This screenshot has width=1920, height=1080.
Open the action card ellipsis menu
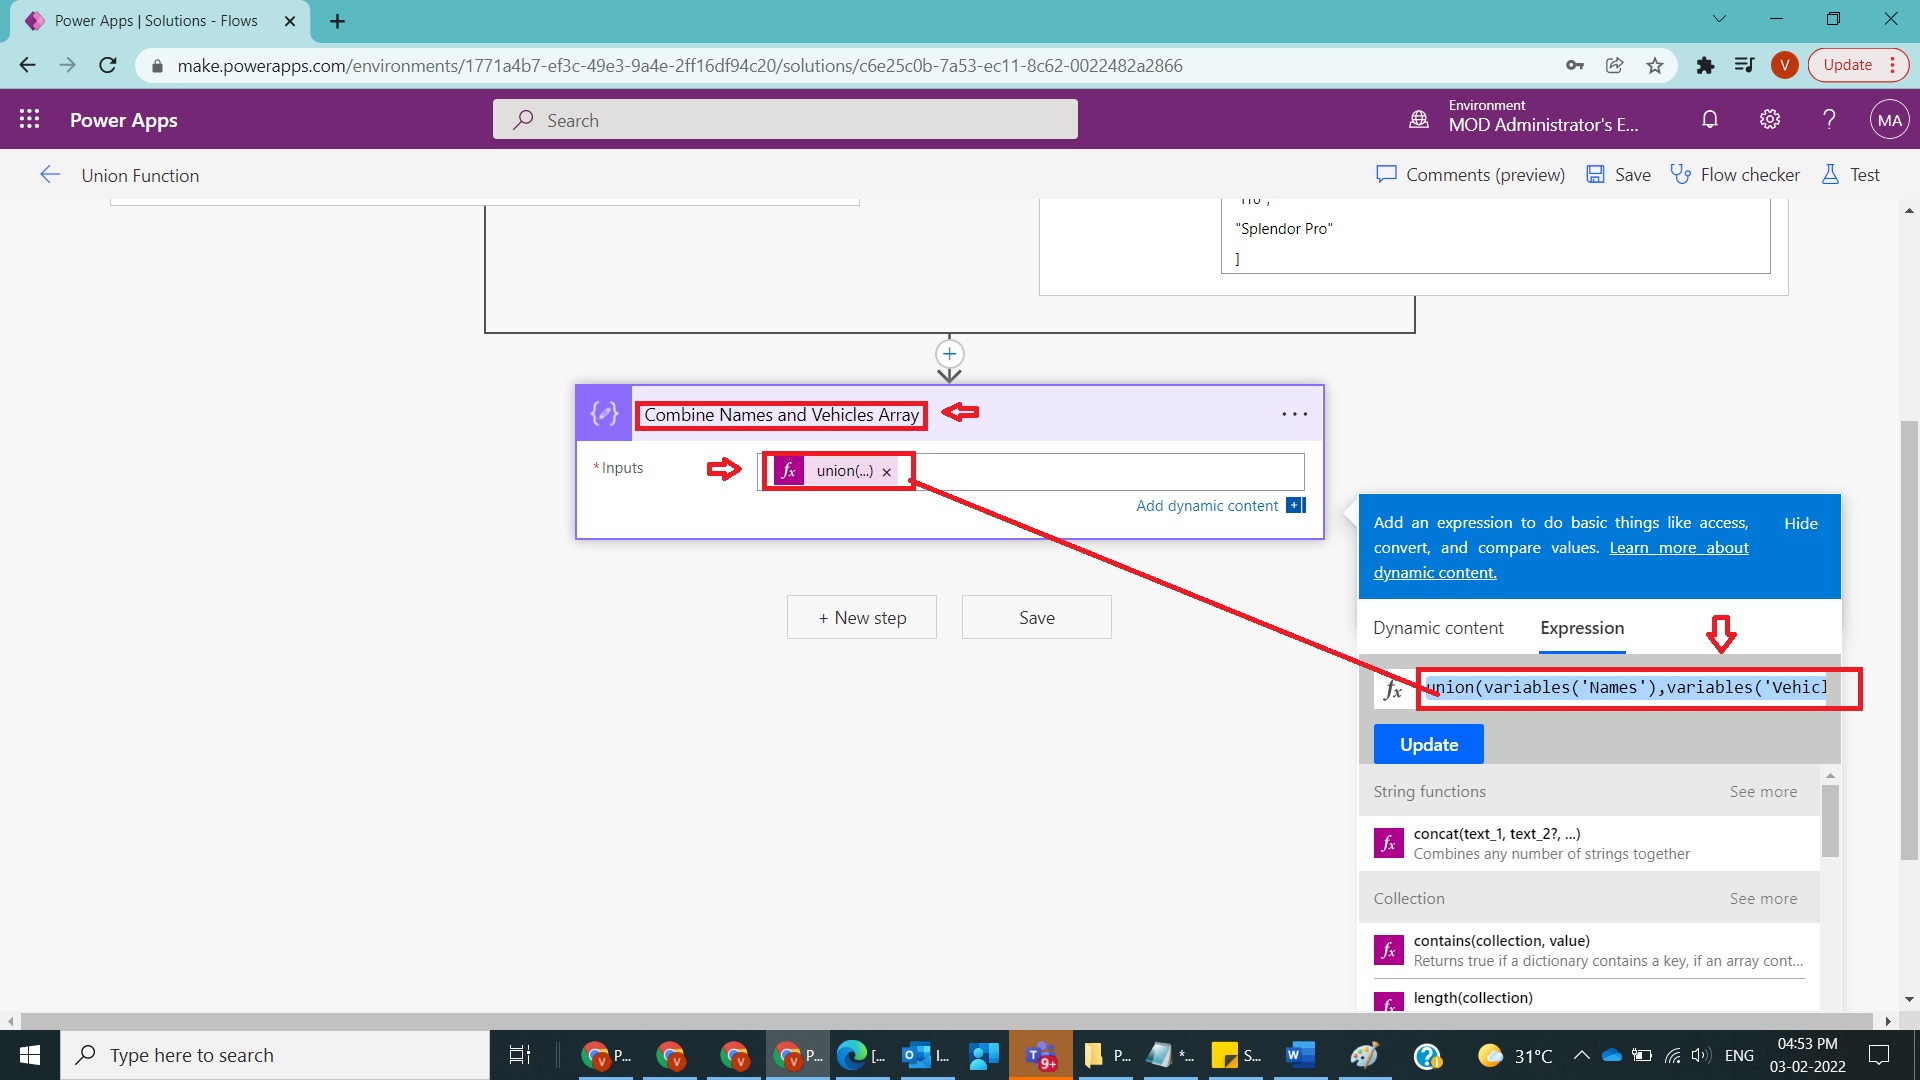pyautogui.click(x=1294, y=413)
